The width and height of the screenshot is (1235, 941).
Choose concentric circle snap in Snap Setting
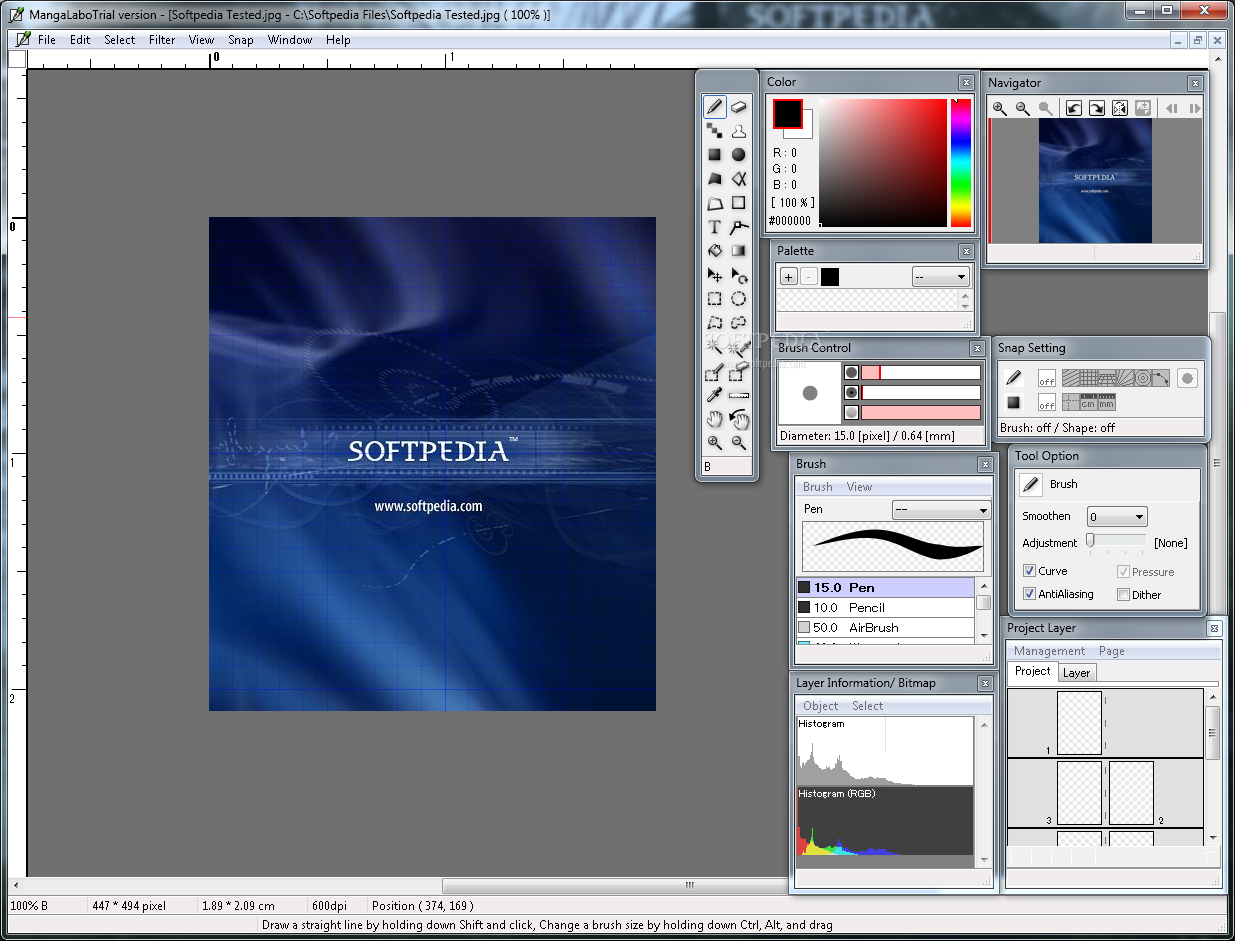click(1142, 378)
